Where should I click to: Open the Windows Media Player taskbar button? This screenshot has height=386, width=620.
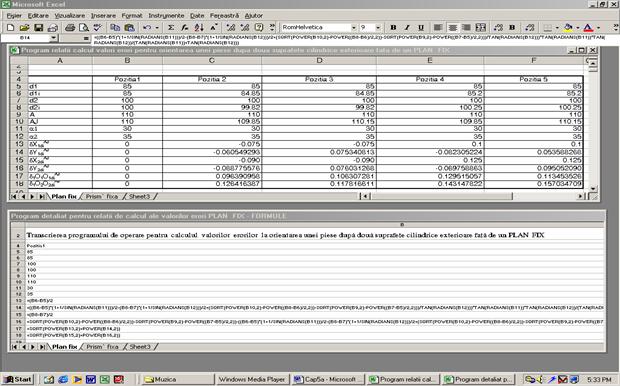252,379
